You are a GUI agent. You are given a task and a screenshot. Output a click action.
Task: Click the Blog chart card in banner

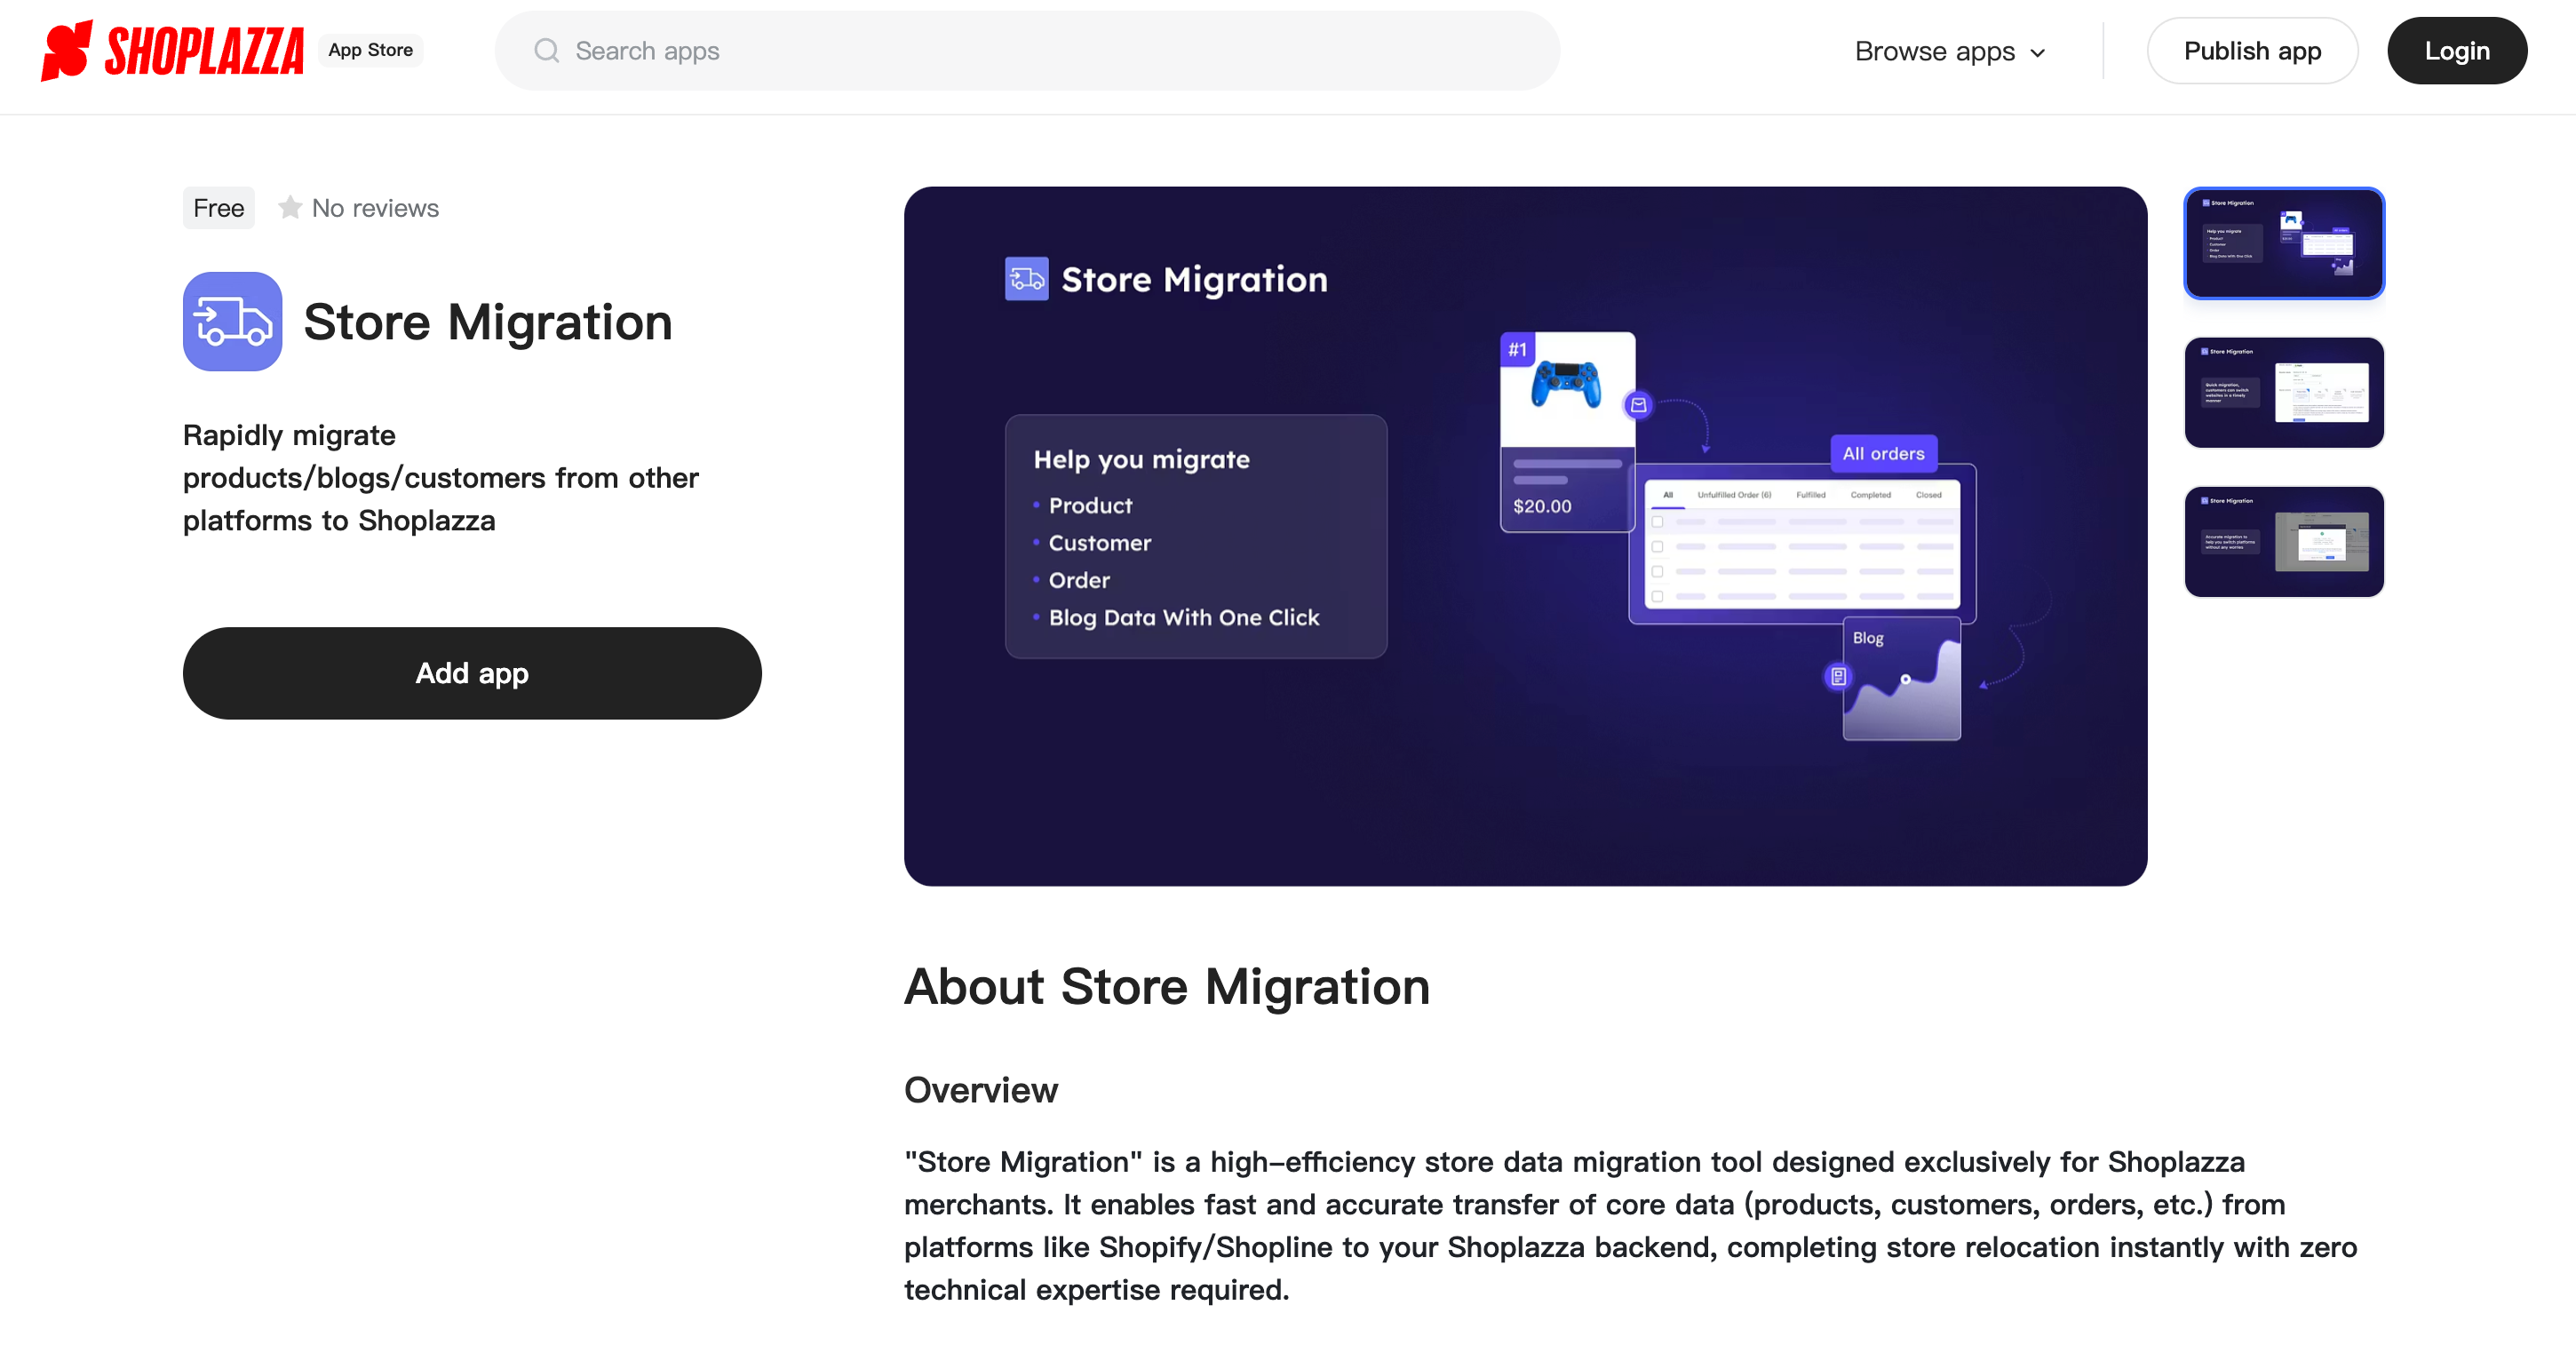click(1901, 679)
